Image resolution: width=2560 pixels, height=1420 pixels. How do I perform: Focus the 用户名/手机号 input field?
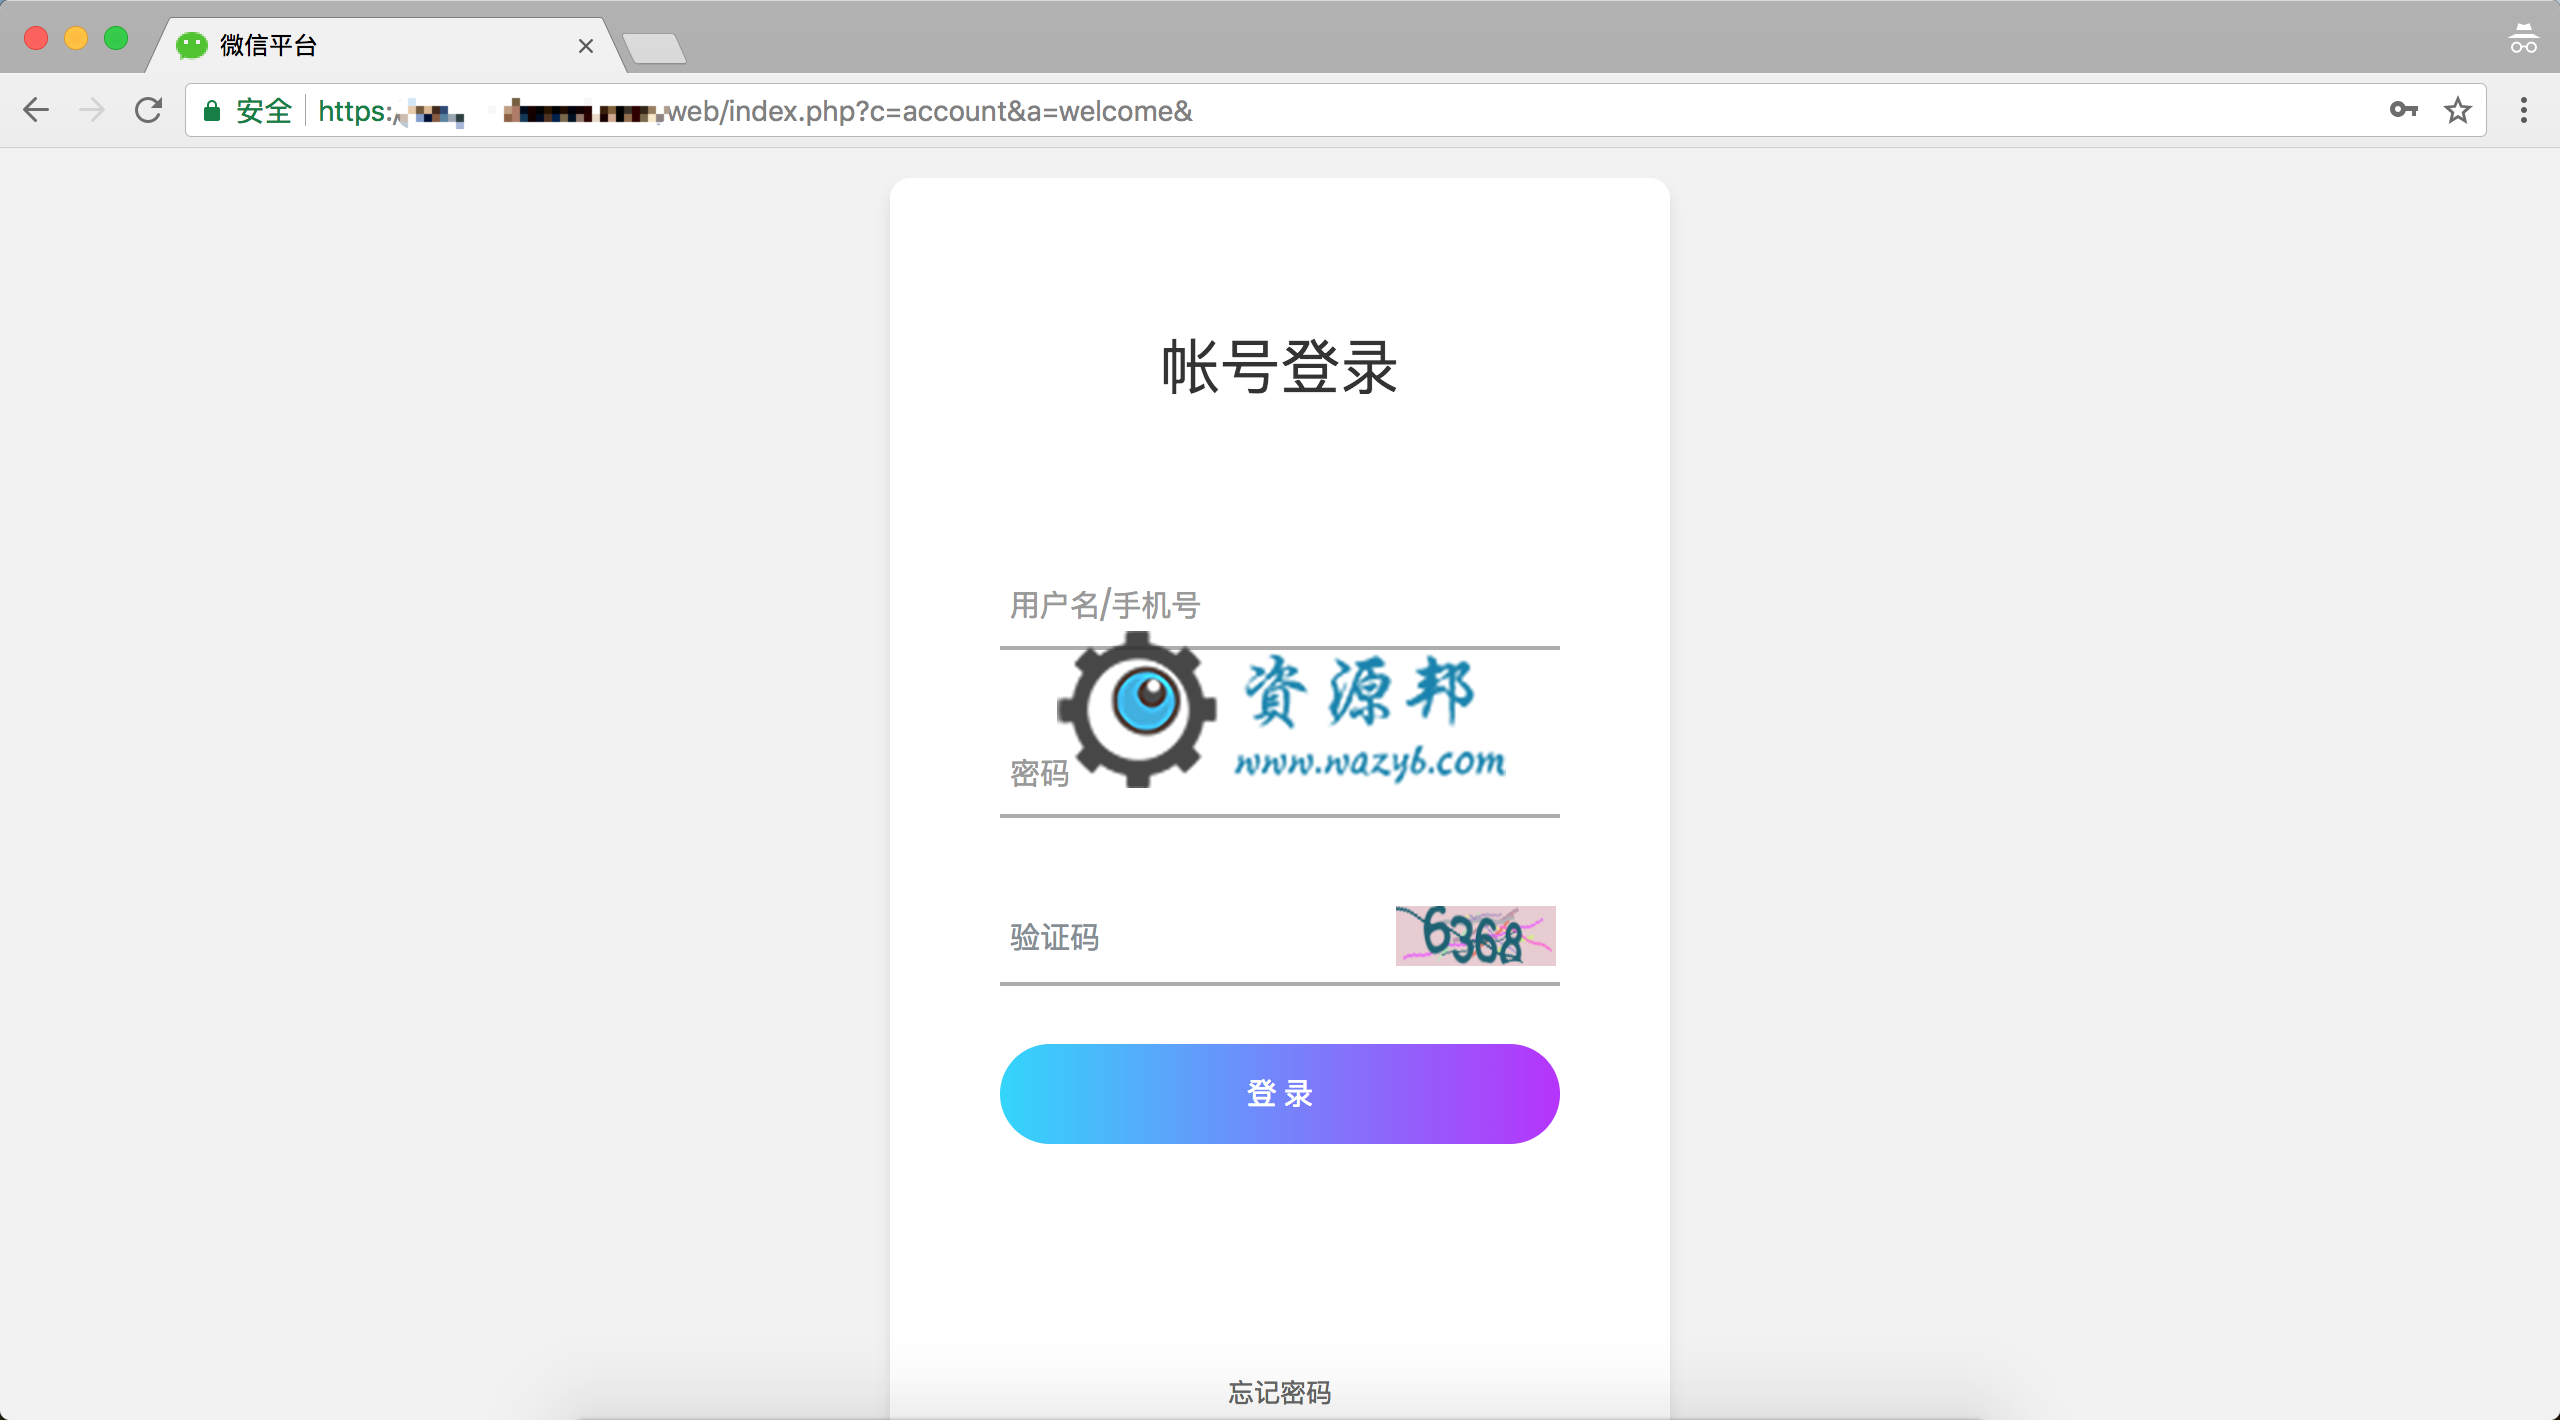click(x=1280, y=606)
